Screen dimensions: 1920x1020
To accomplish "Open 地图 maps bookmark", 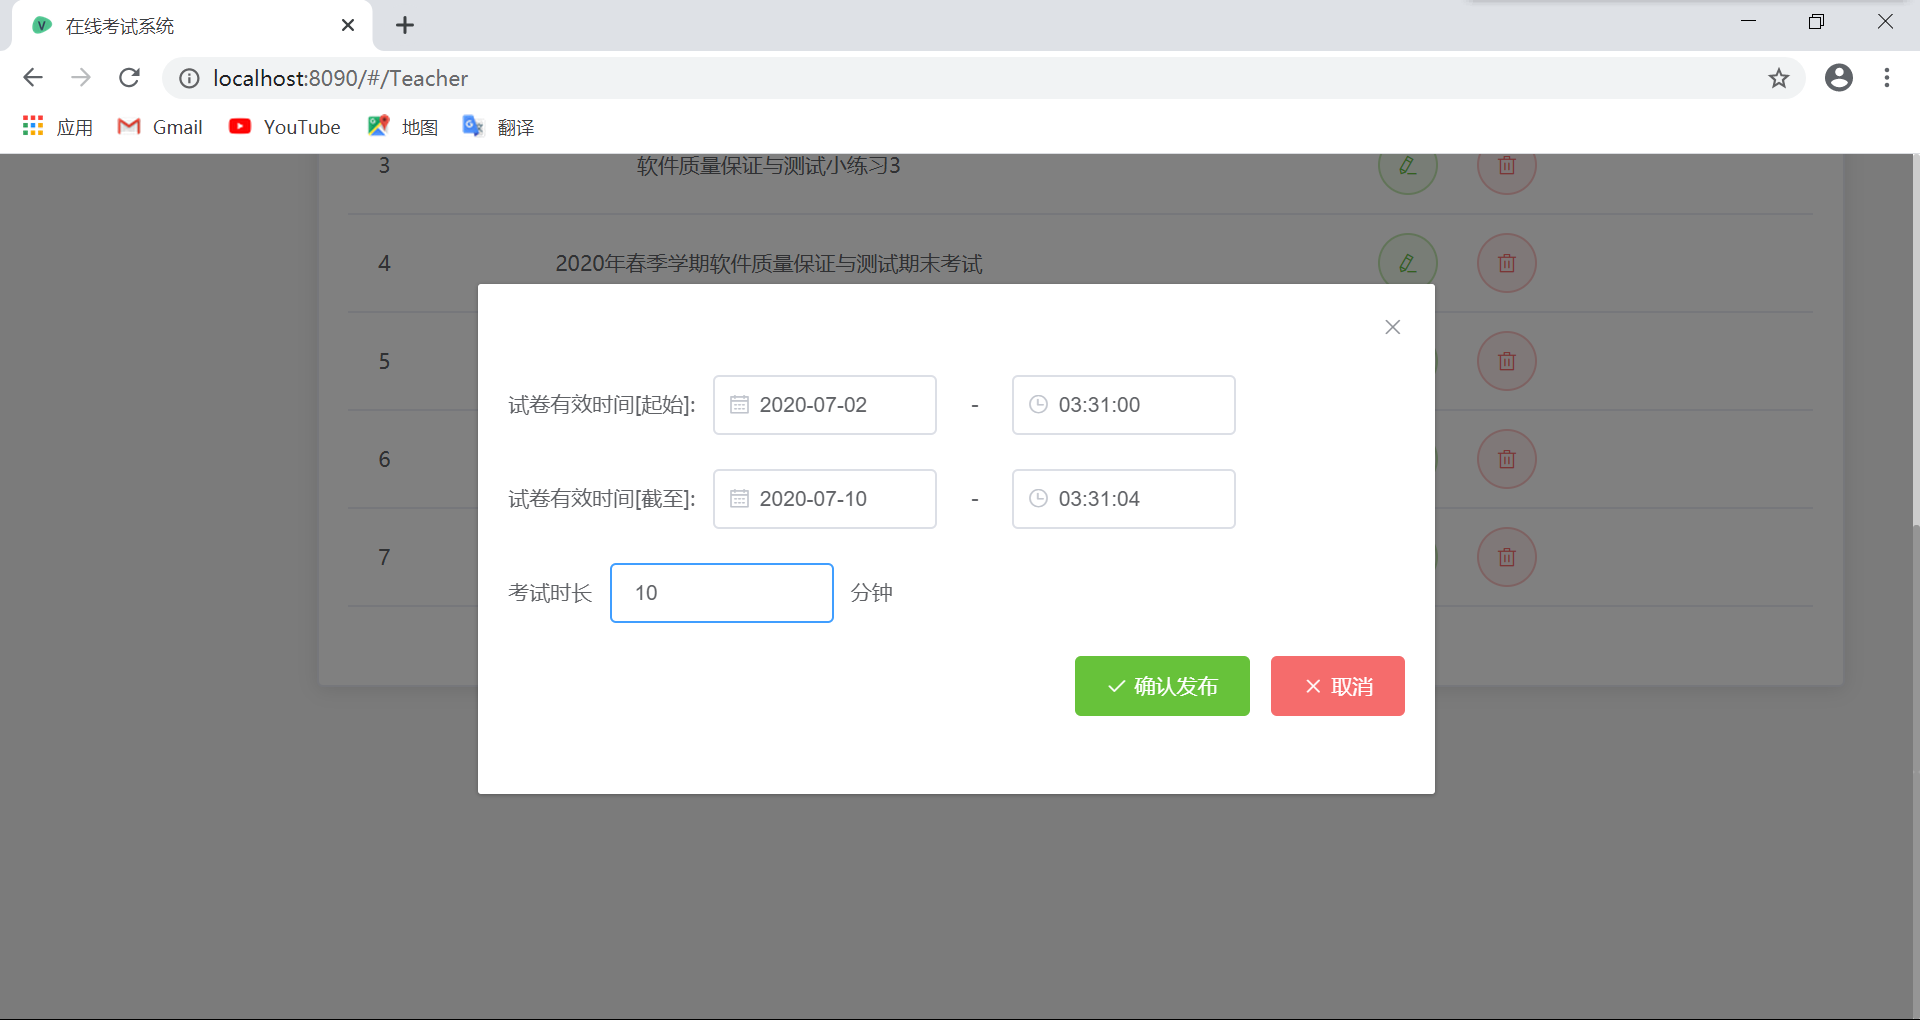I will tap(403, 127).
